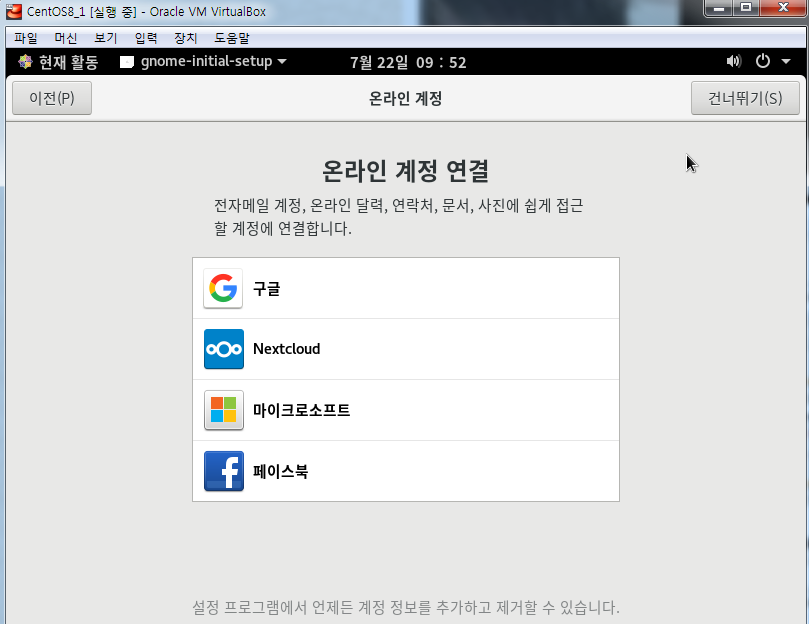Screen dimensions: 809x624
Task: Open the 파일 menu
Action: (x=26, y=38)
